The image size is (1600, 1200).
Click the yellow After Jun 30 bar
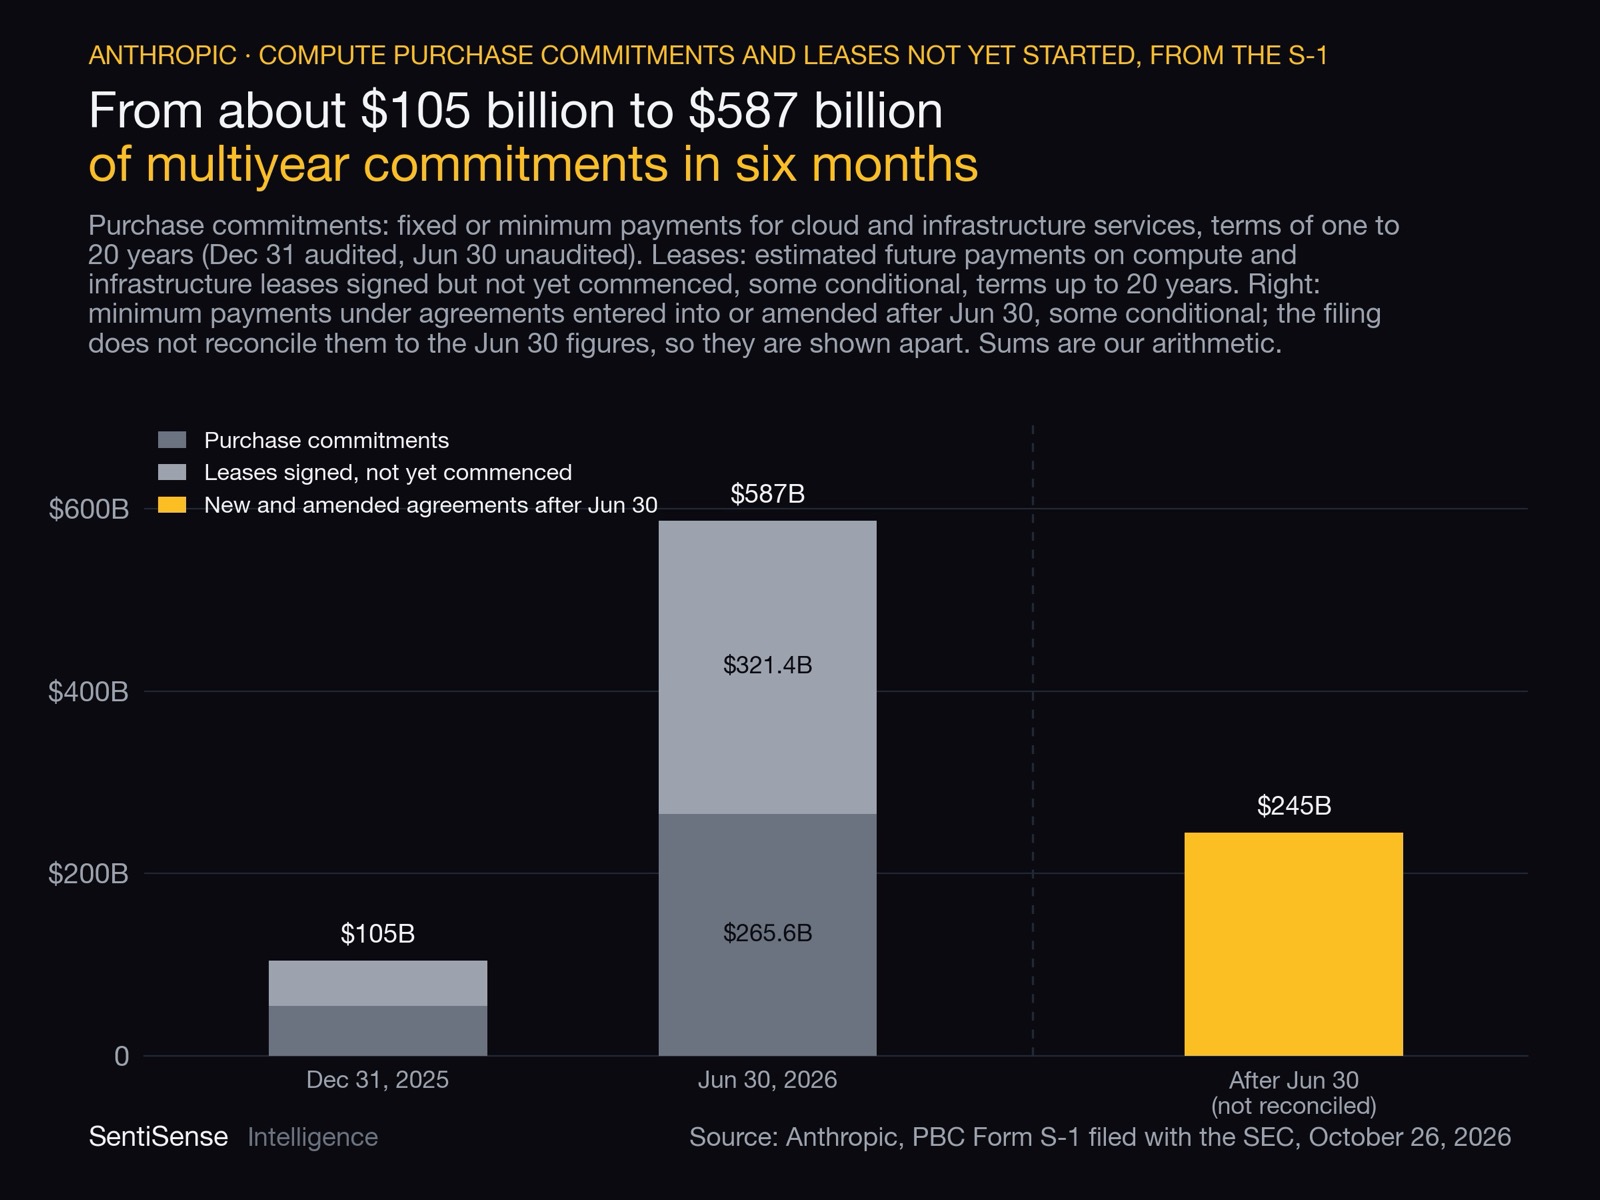pos(1294,944)
